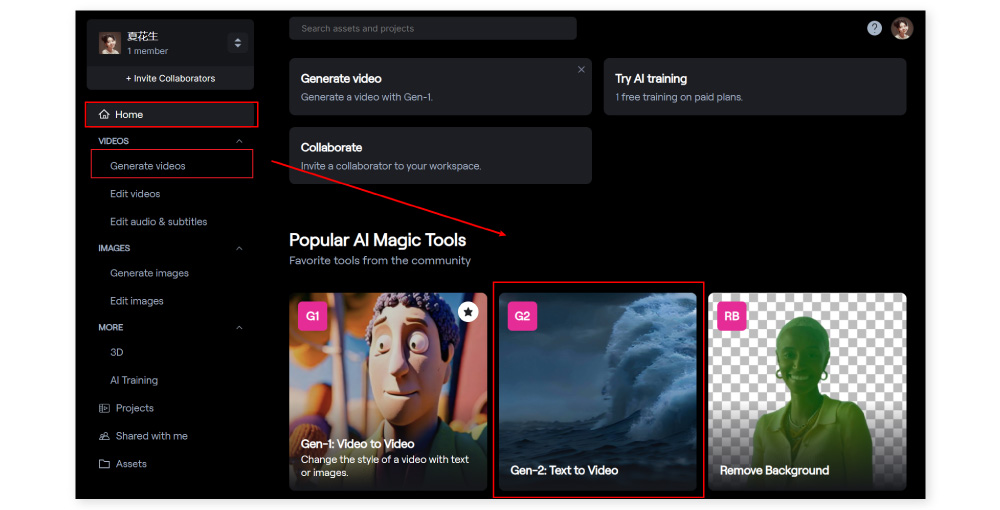Click the search assets and projects field

pos(433,29)
